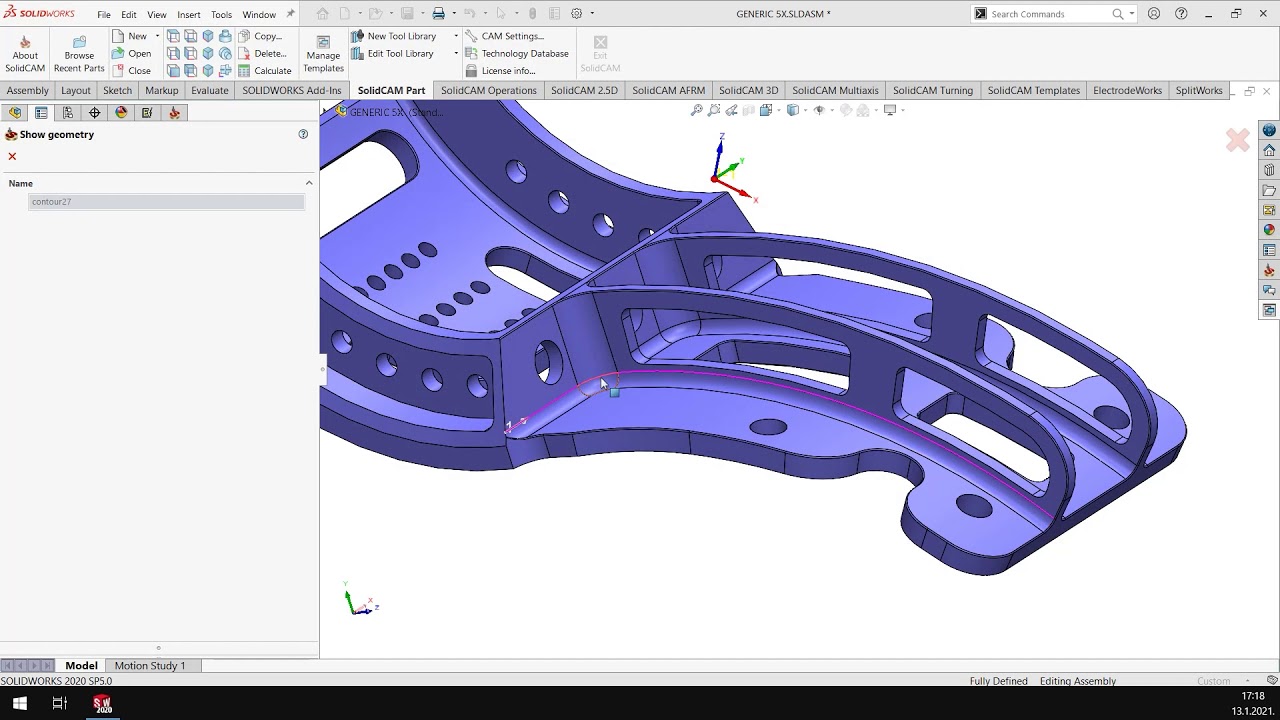Viewport: 1280px width, 720px height.
Task: Open DisplayManager color ball tab
Action: 121,113
